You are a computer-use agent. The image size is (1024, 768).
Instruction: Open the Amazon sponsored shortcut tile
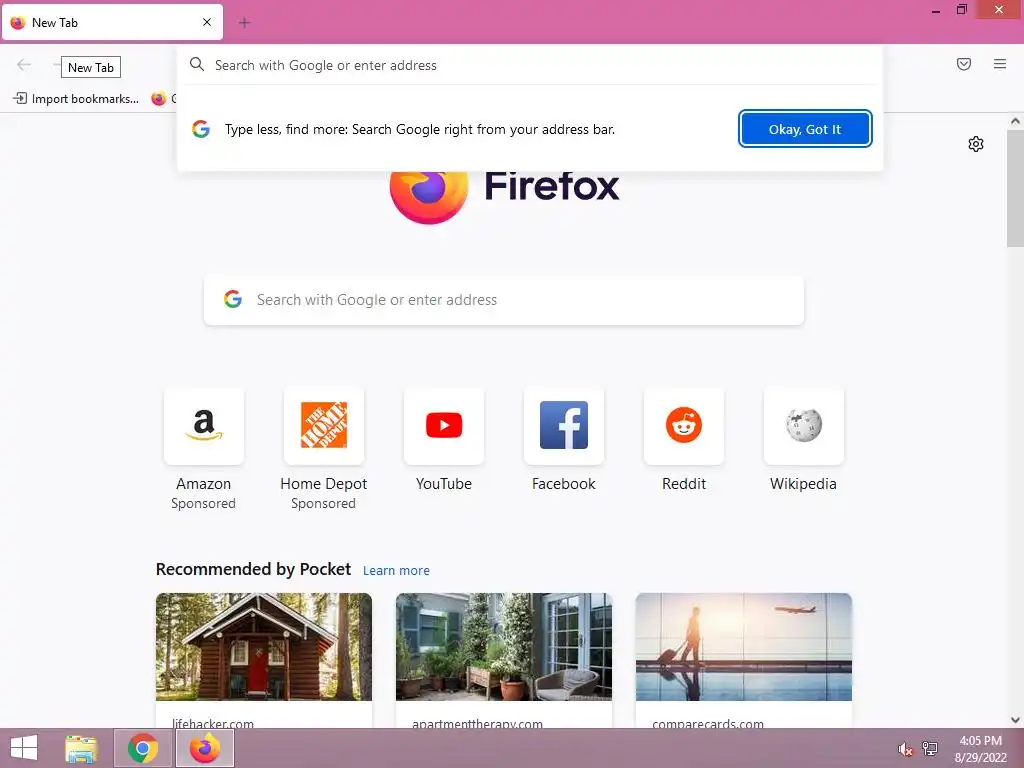pos(204,426)
